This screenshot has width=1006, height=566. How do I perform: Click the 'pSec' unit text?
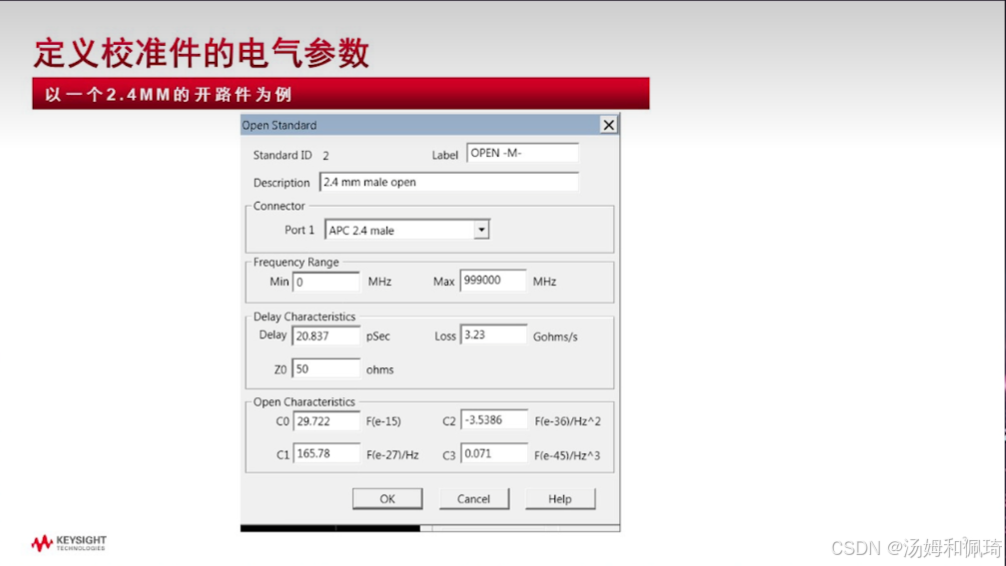pos(378,336)
